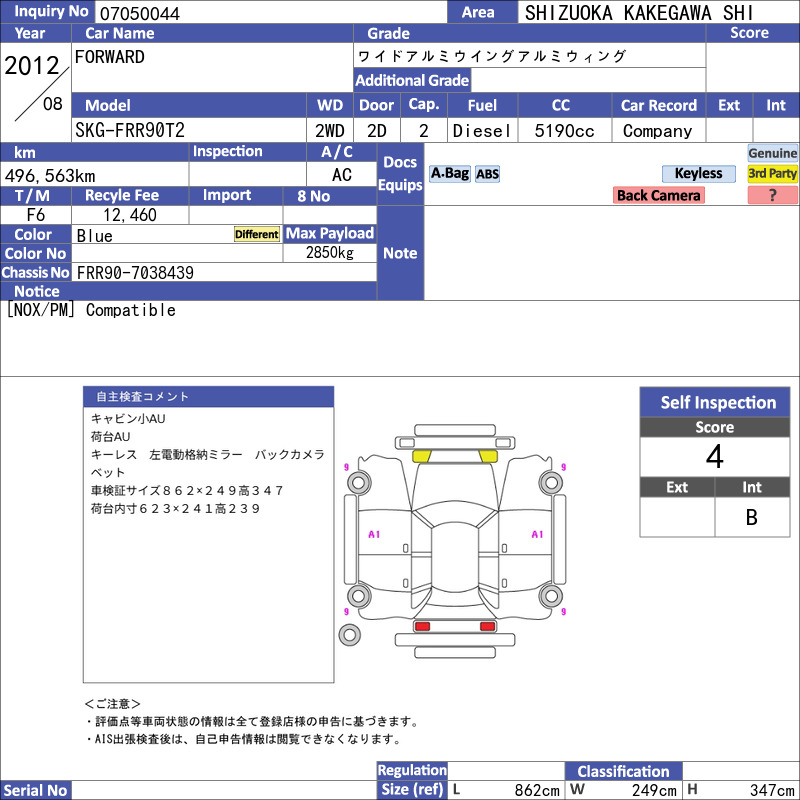Viewport: 800px width, 800px height.
Task: Click comment line キャビン小AU
Action: pos(128,418)
